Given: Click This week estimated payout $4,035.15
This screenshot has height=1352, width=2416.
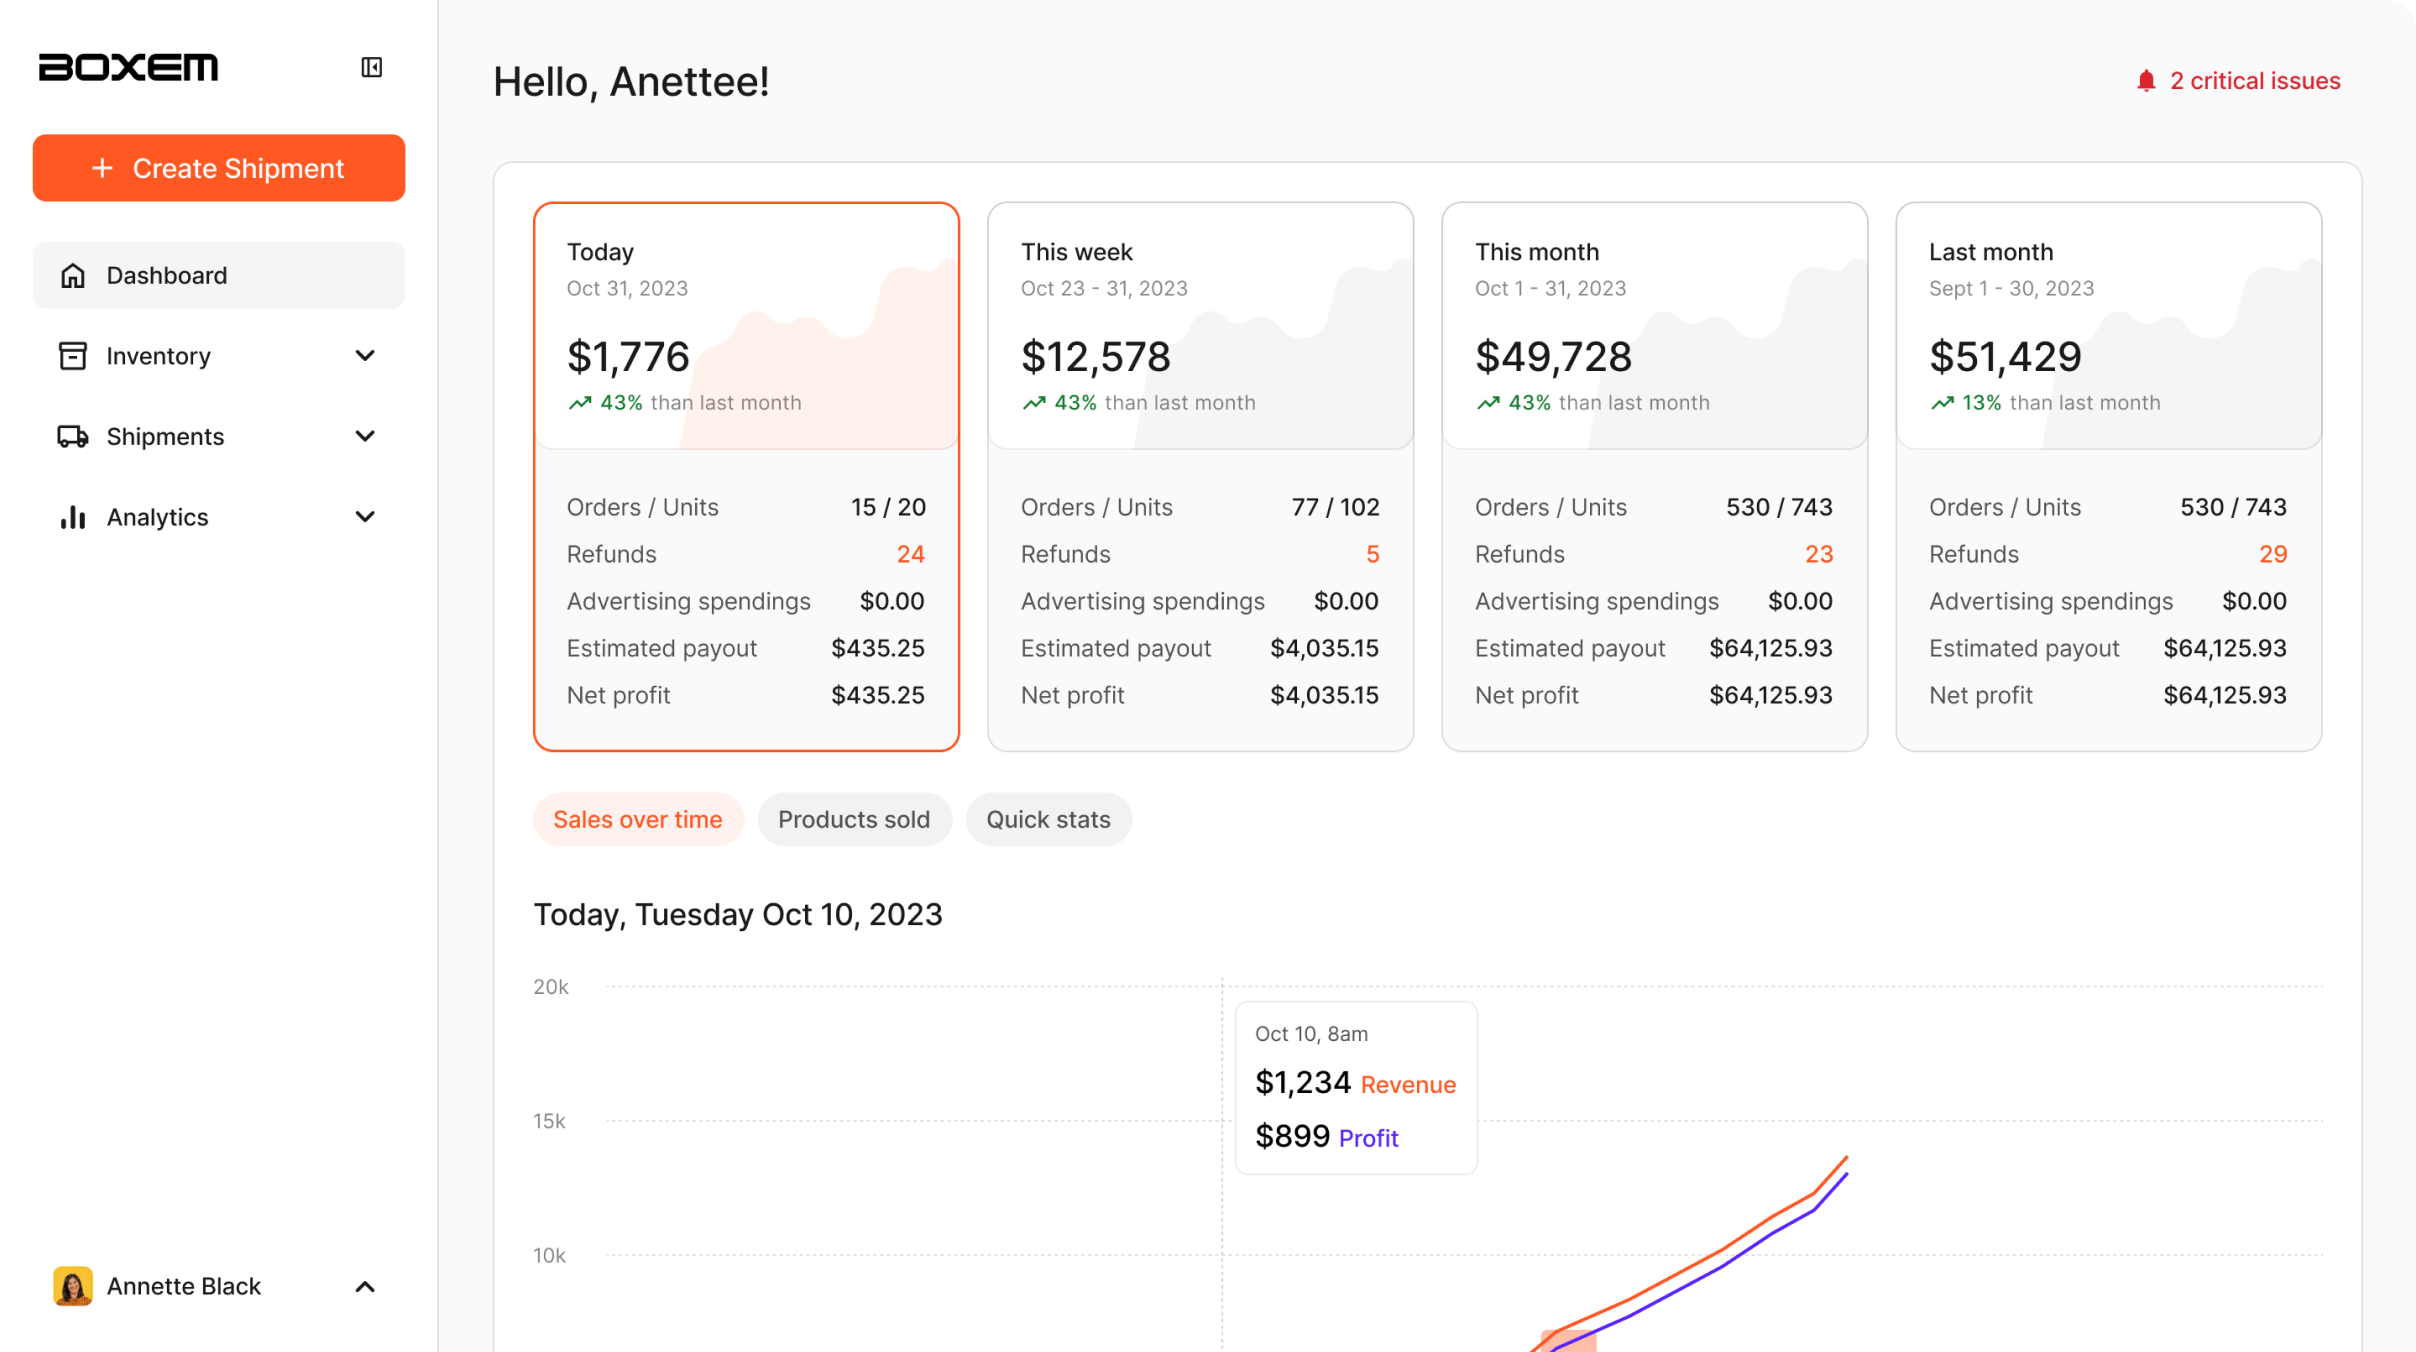Looking at the screenshot, I should tap(1324, 648).
